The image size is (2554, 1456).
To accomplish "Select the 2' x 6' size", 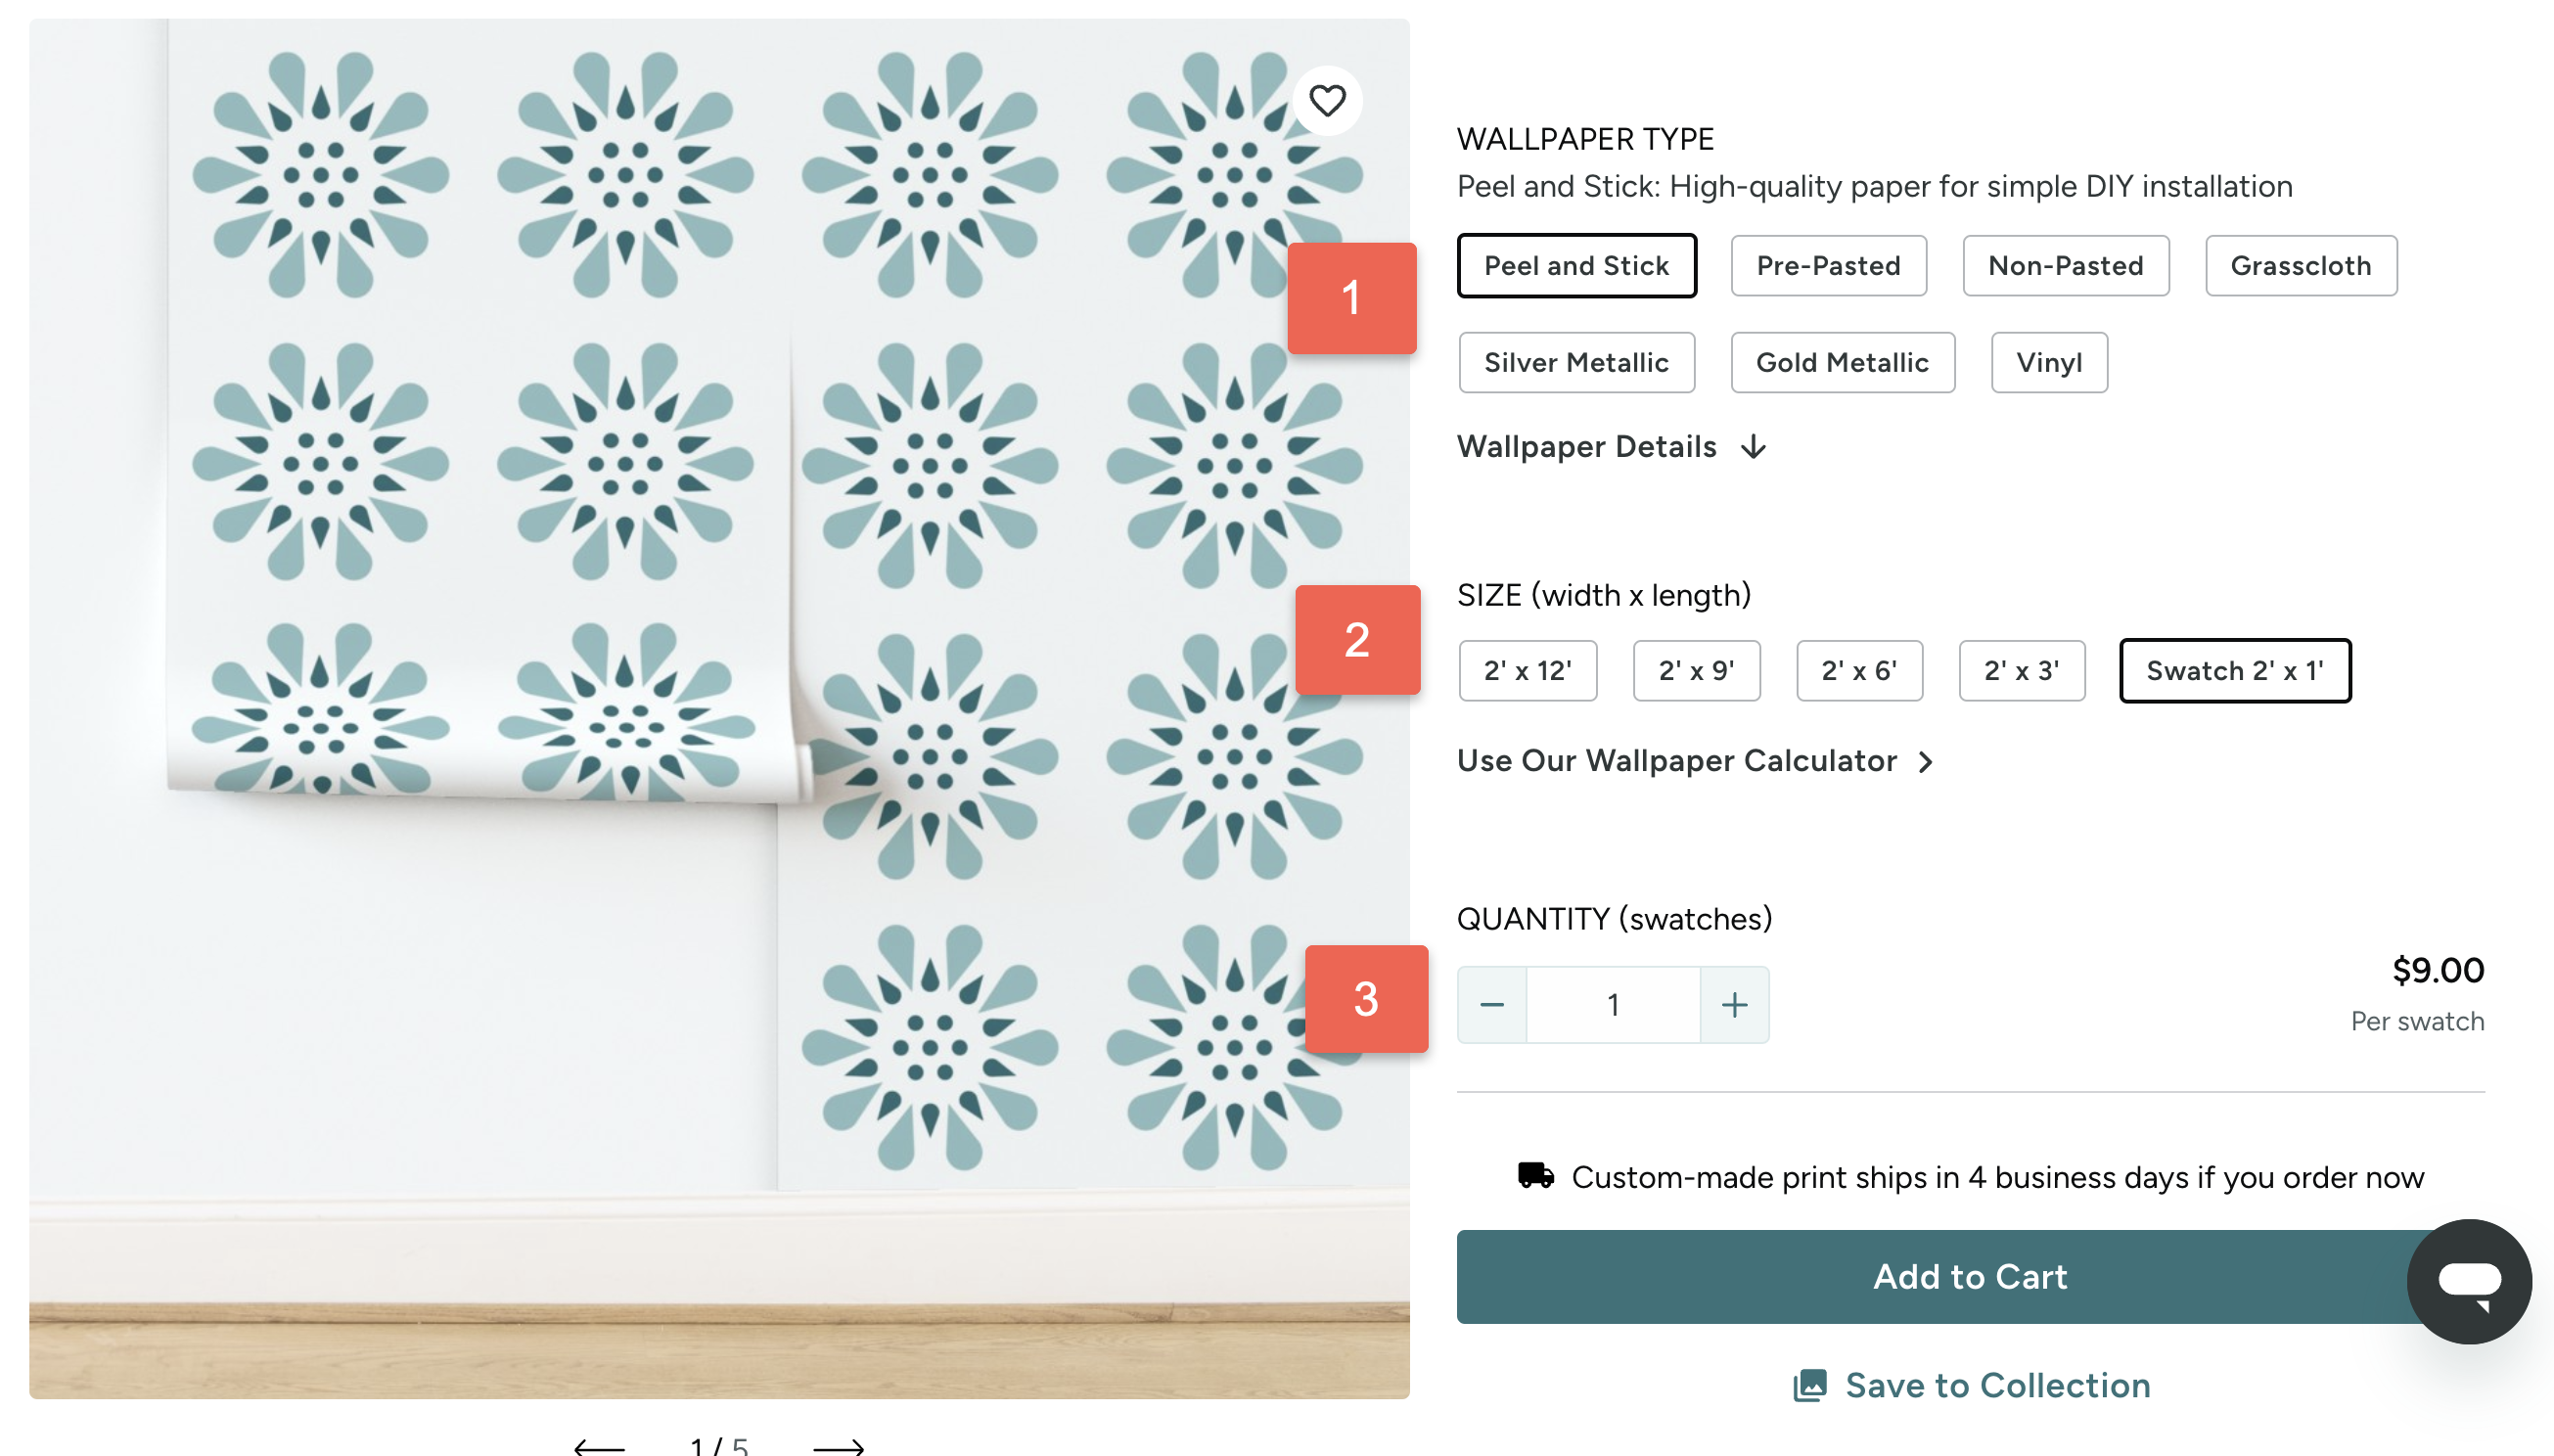I will (1858, 671).
